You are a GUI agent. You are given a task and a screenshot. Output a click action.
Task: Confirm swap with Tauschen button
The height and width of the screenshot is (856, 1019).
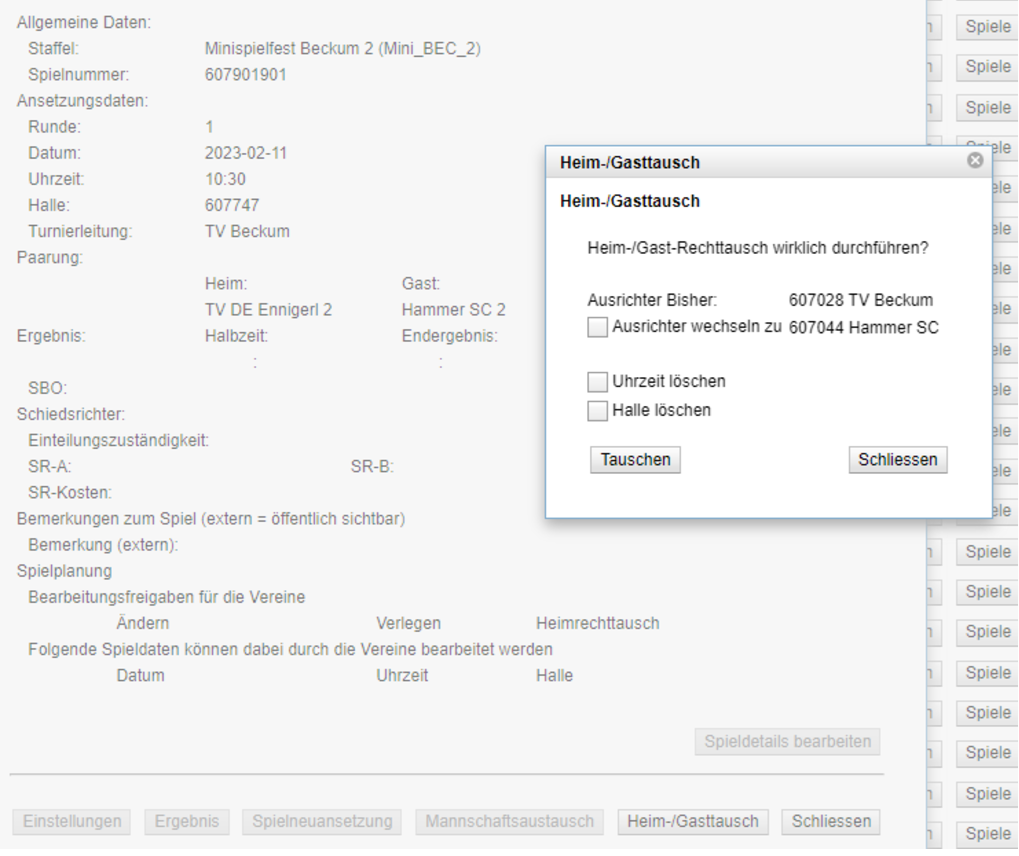point(635,460)
